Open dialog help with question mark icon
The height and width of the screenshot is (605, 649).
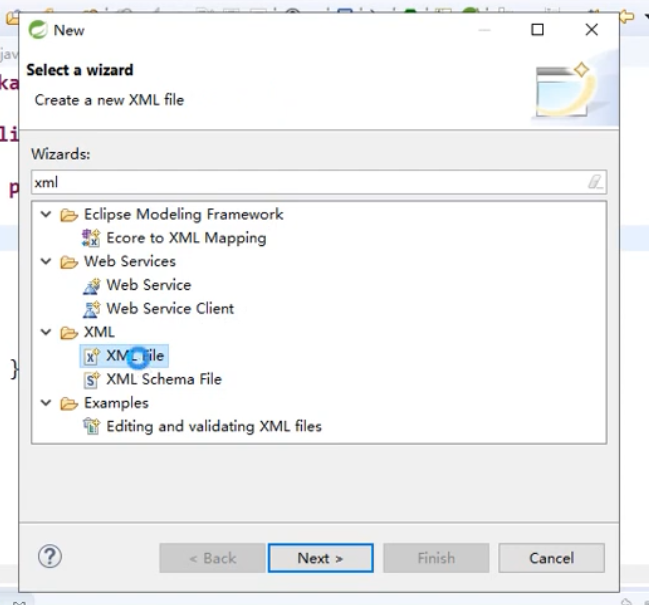coord(50,557)
